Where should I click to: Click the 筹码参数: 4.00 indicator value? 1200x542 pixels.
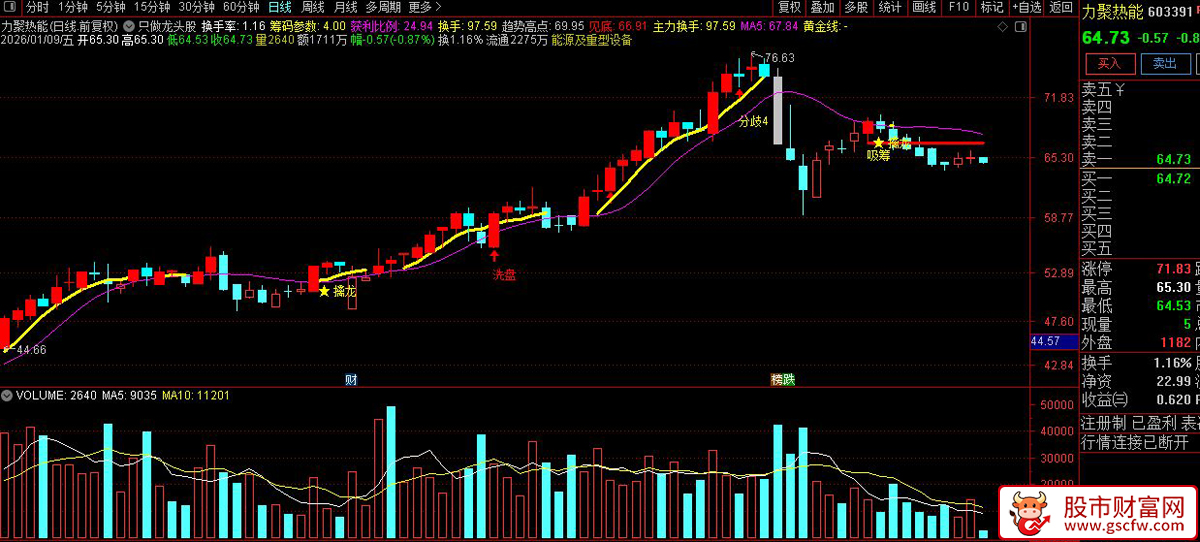[x=308, y=25]
